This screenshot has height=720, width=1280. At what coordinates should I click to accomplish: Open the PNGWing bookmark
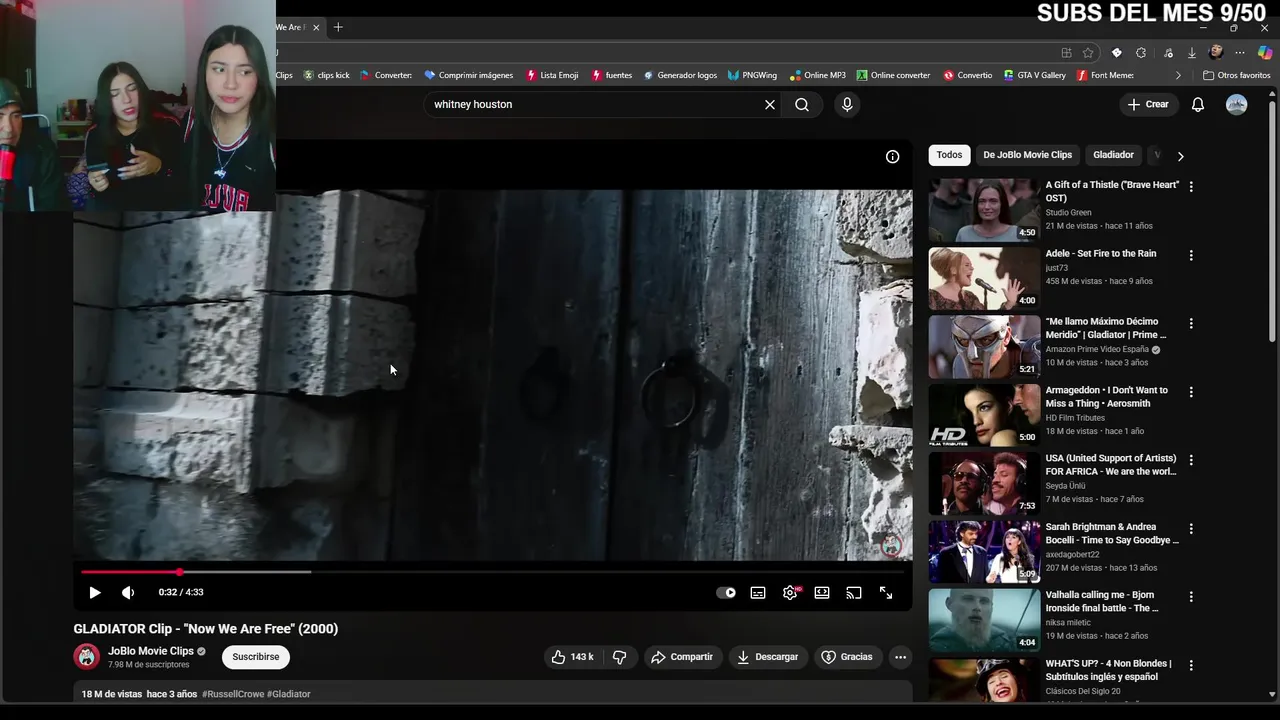pos(753,75)
